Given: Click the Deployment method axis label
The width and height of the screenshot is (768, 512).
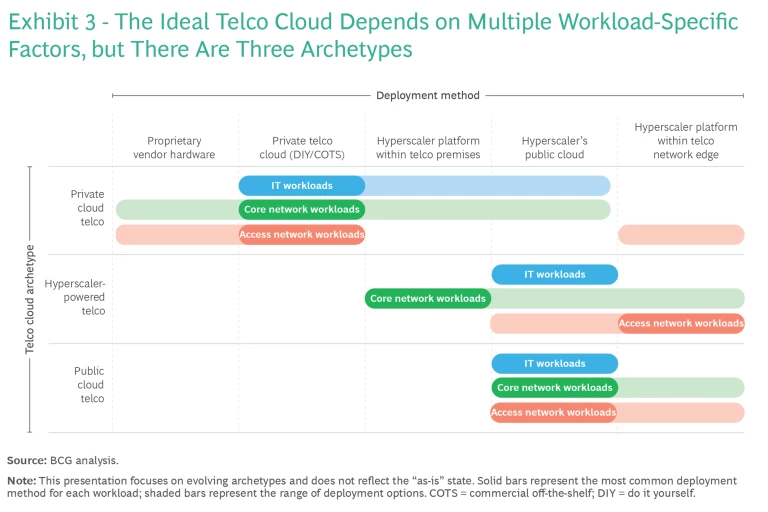Looking at the screenshot, I should pyautogui.click(x=427, y=96).
